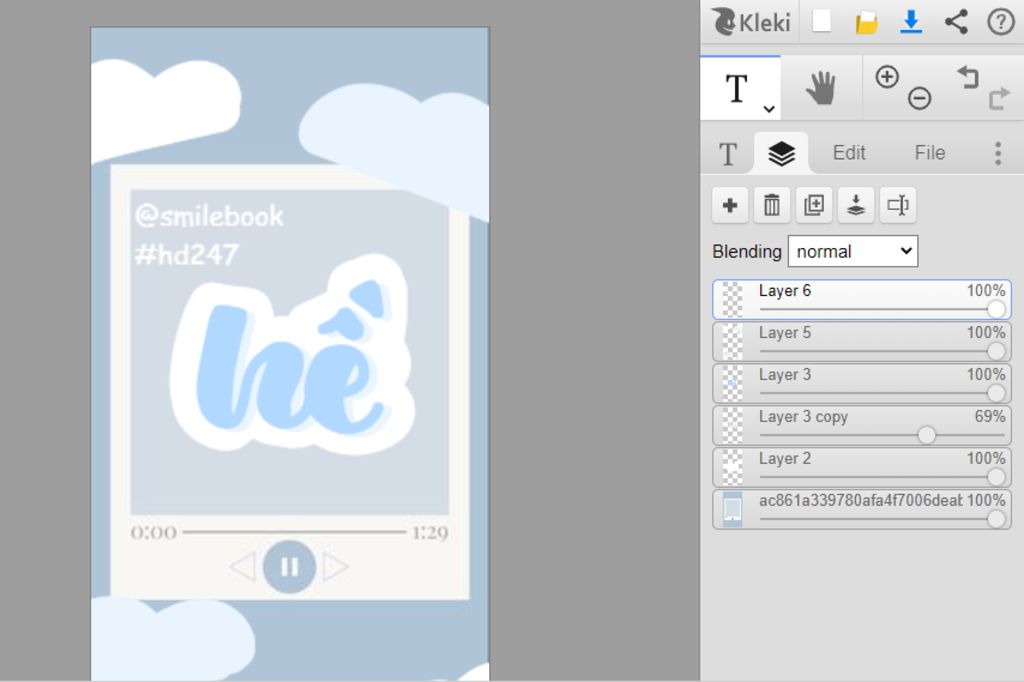The image size is (1024, 682).
Task: Select the Layer 3 copy layer
Action: point(861,425)
